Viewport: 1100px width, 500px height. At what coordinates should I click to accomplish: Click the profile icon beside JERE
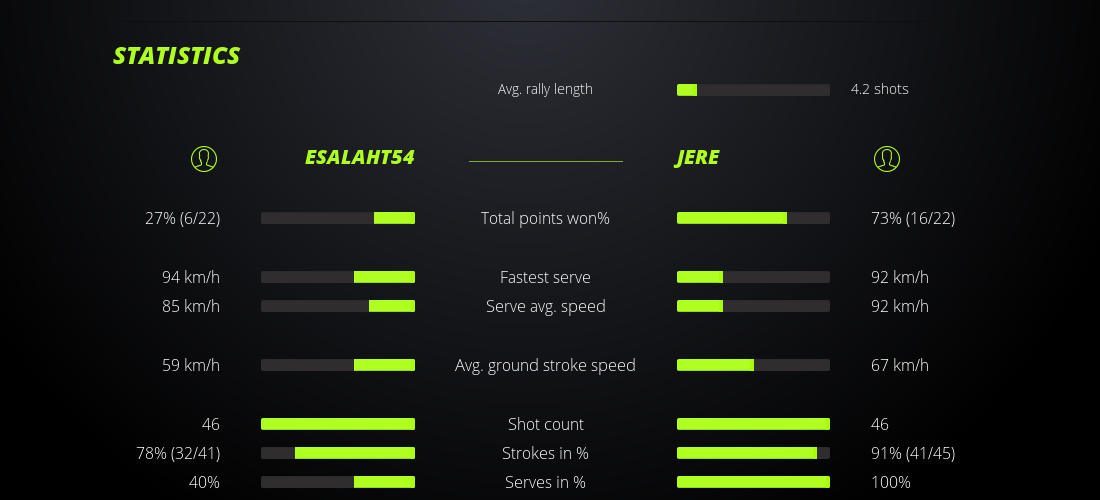tap(886, 158)
